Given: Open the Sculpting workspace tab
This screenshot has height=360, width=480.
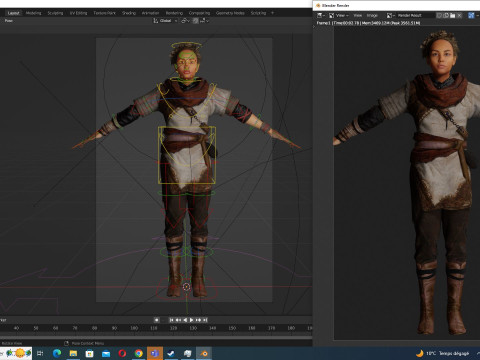Looking at the screenshot, I should 55,13.
